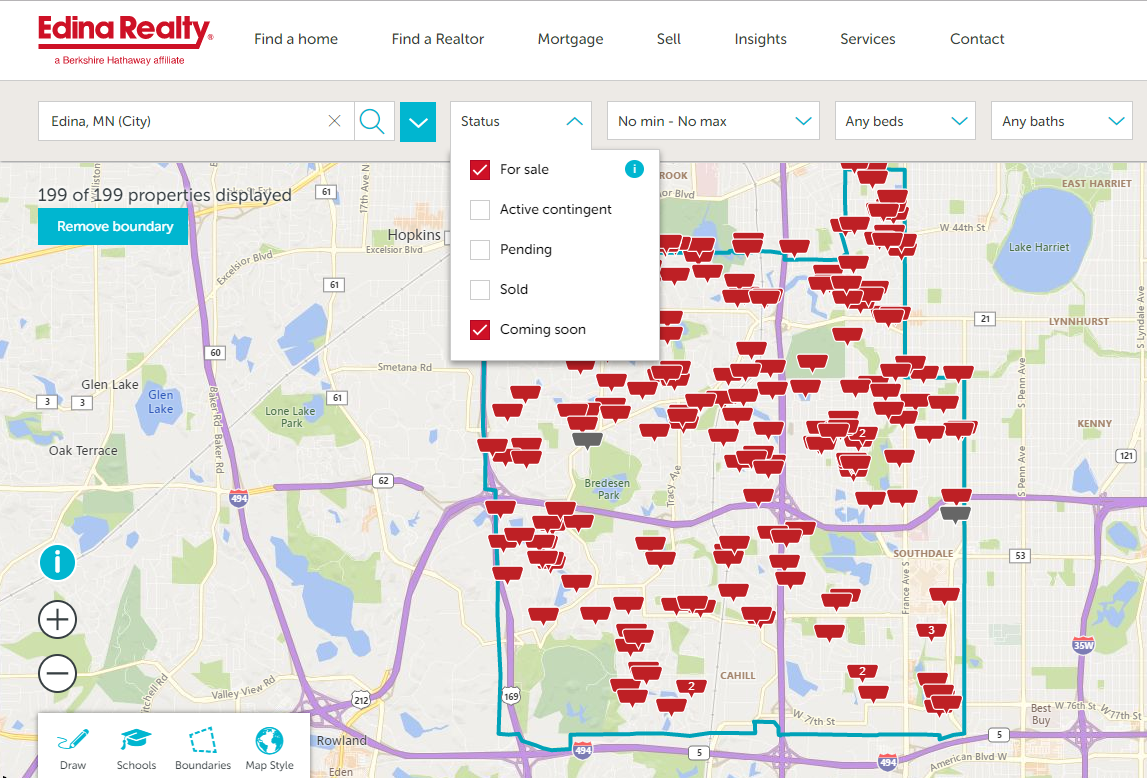Go to the Insights menu
Image resolution: width=1147 pixels, height=778 pixels.
point(760,39)
